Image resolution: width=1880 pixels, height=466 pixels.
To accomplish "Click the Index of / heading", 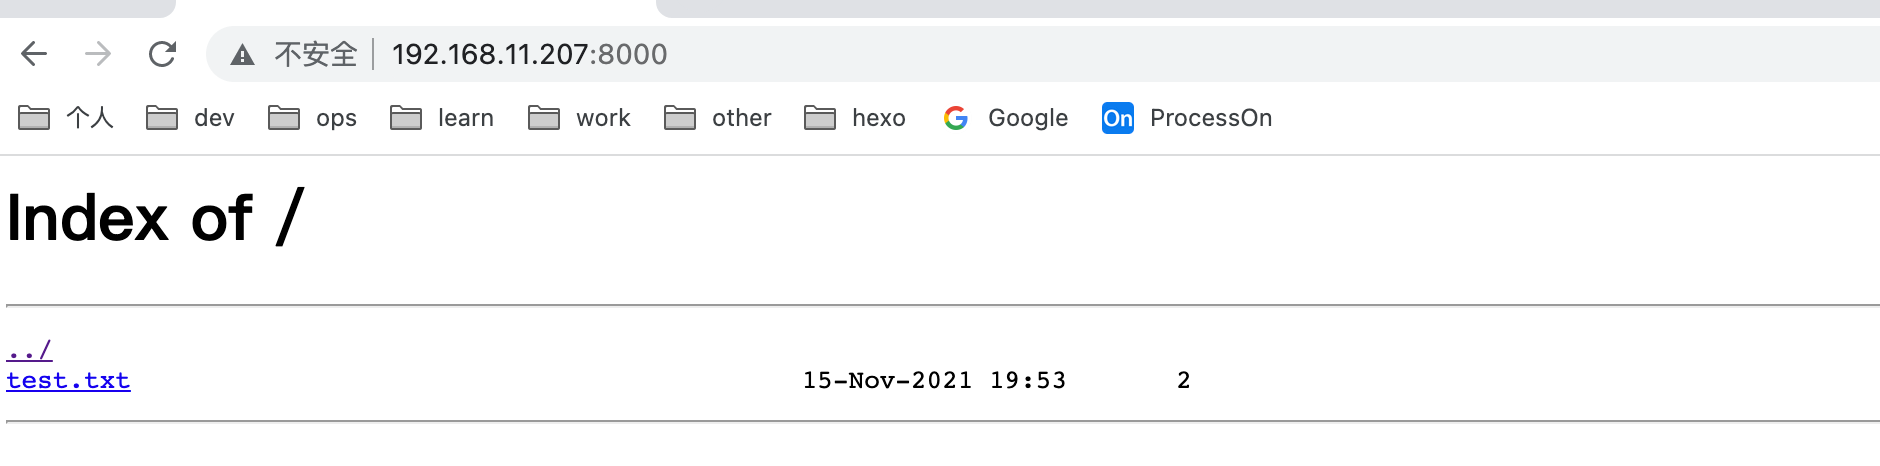I will tap(155, 218).
